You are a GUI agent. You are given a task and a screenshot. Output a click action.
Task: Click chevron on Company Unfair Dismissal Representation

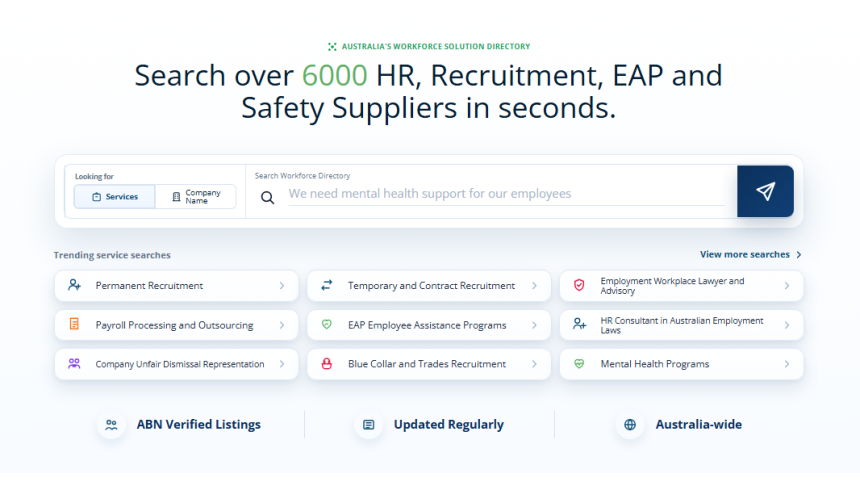[x=282, y=364]
